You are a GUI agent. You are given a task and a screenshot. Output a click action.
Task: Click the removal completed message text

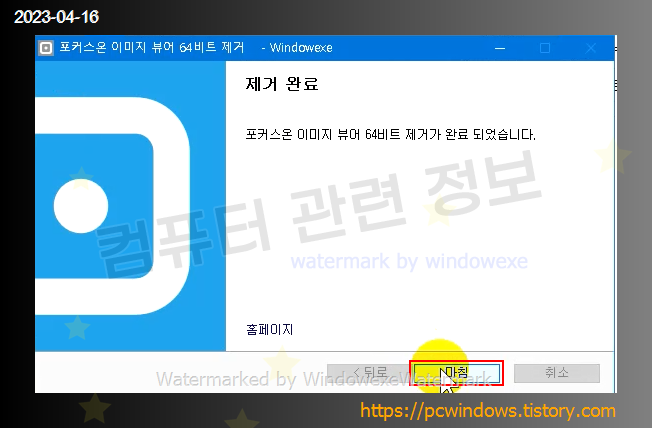click(x=390, y=134)
